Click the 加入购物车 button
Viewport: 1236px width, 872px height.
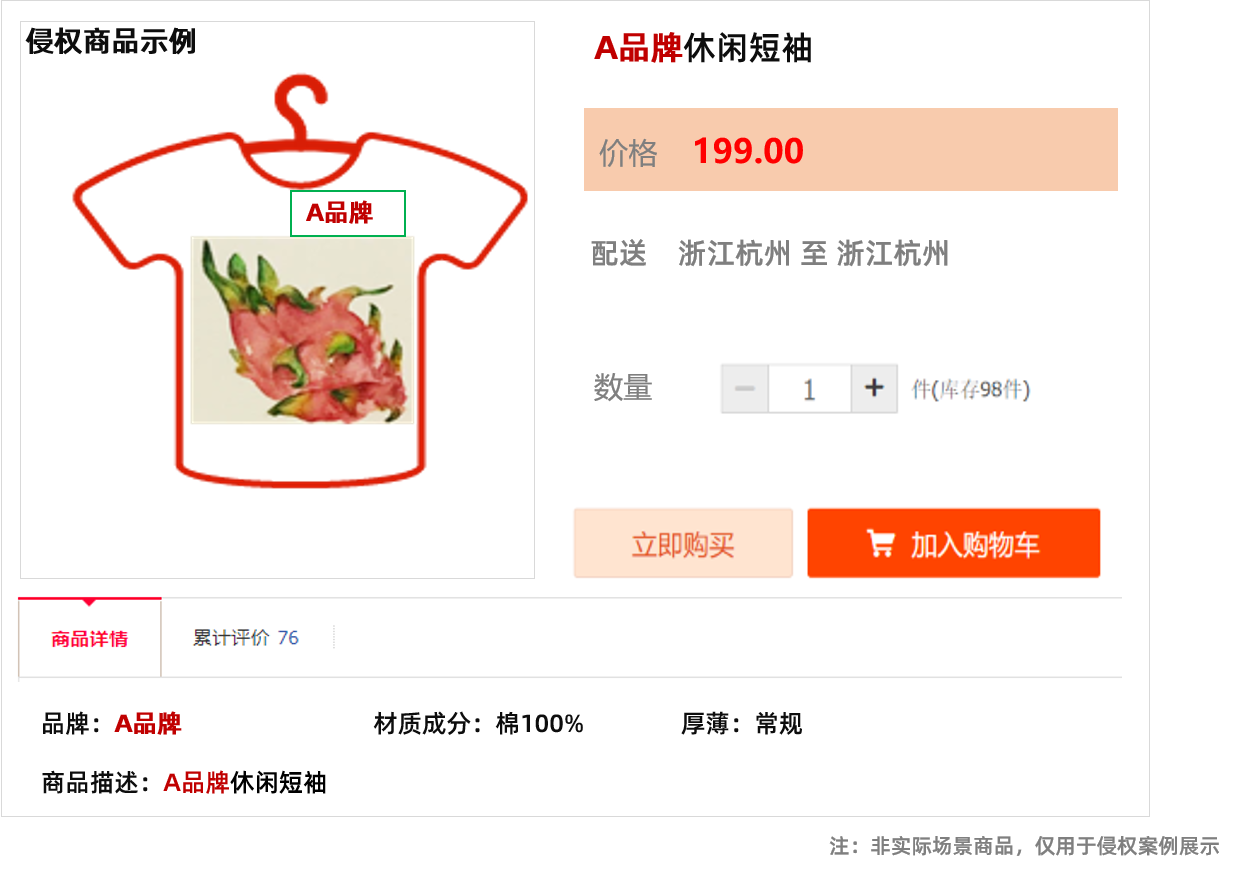click(954, 543)
